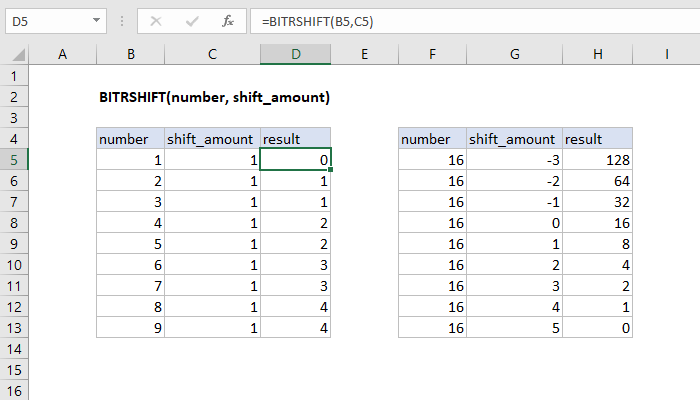
Task: Select row 3 header
Action: pos(14,118)
